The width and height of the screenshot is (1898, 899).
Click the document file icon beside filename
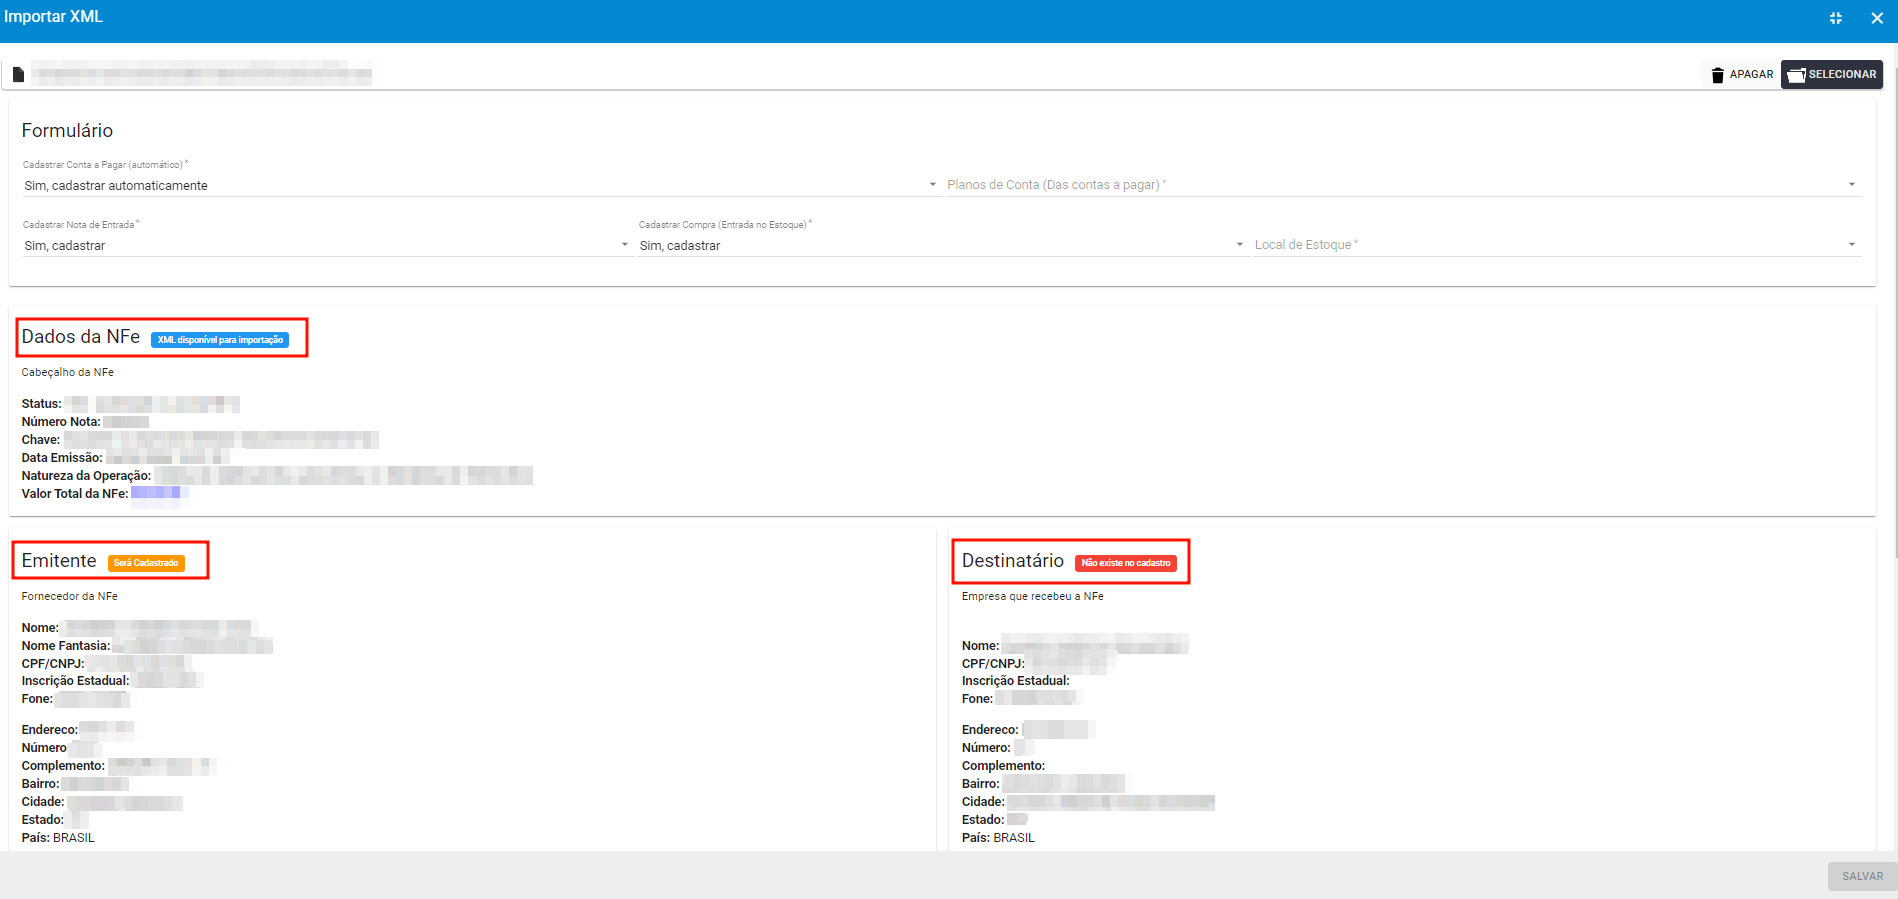(18, 74)
